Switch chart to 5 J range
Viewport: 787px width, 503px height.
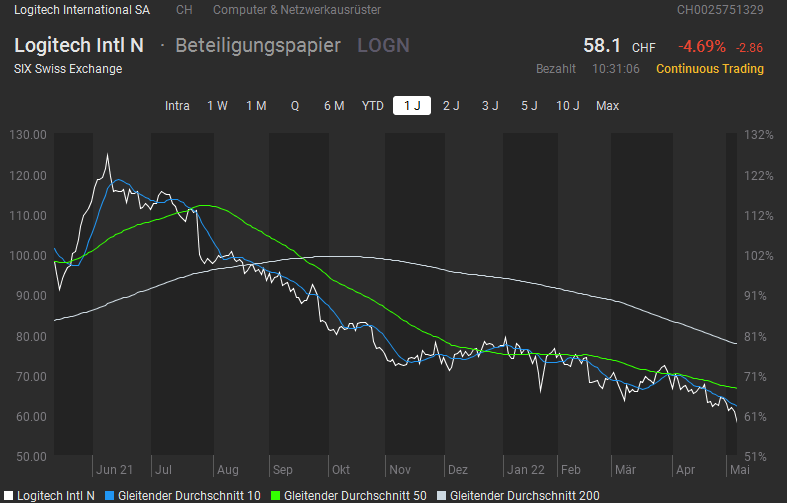tap(529, 106)
